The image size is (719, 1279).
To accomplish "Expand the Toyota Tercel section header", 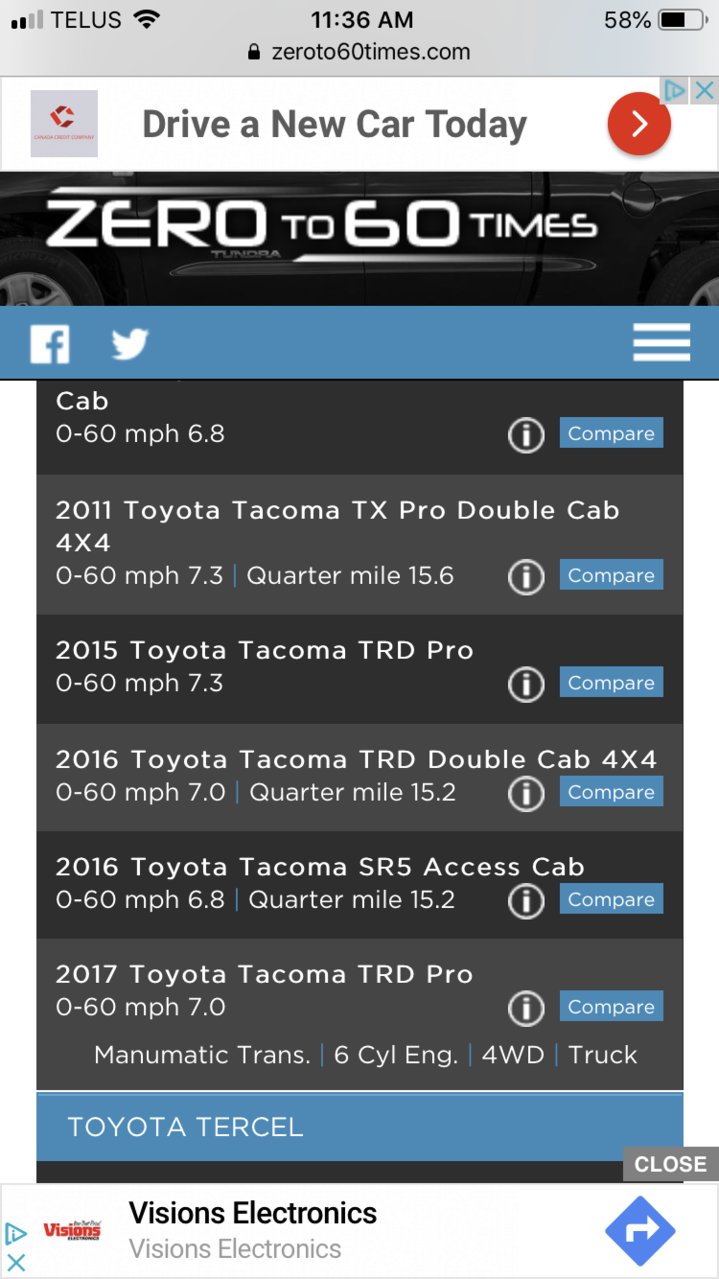I will 360,1127.
